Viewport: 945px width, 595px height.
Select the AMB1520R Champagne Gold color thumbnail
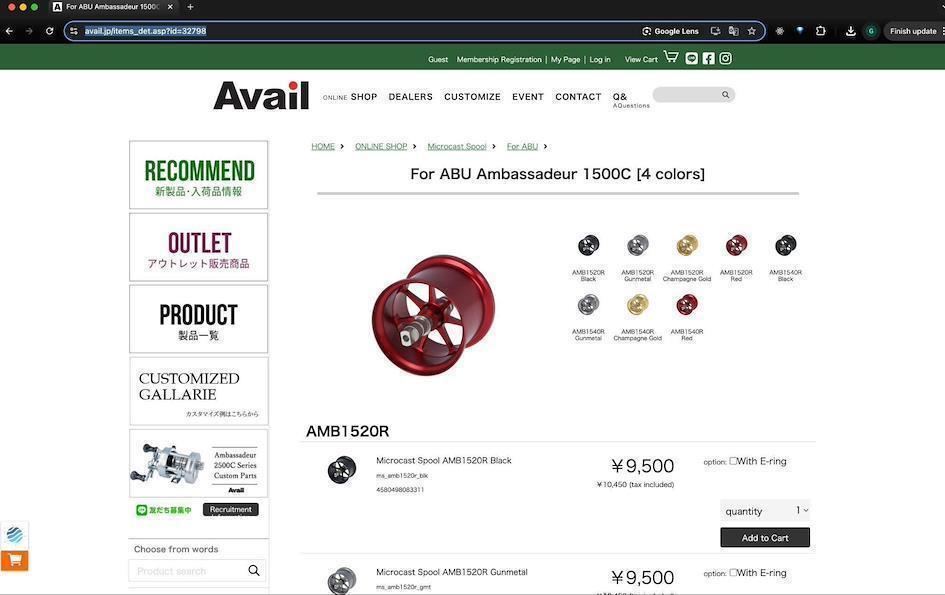(x=687, y=246)
